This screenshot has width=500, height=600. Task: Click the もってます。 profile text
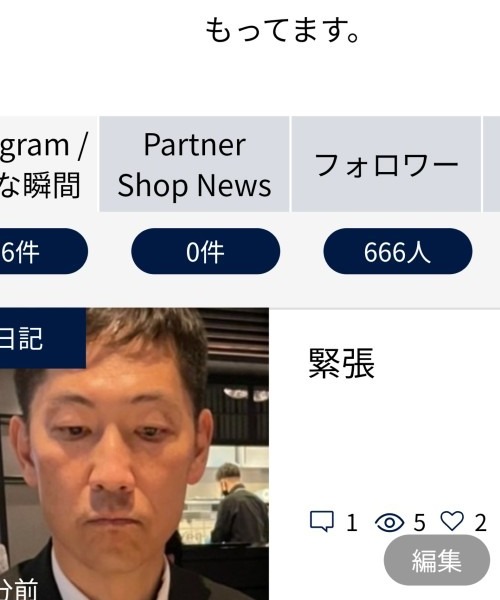282,30
